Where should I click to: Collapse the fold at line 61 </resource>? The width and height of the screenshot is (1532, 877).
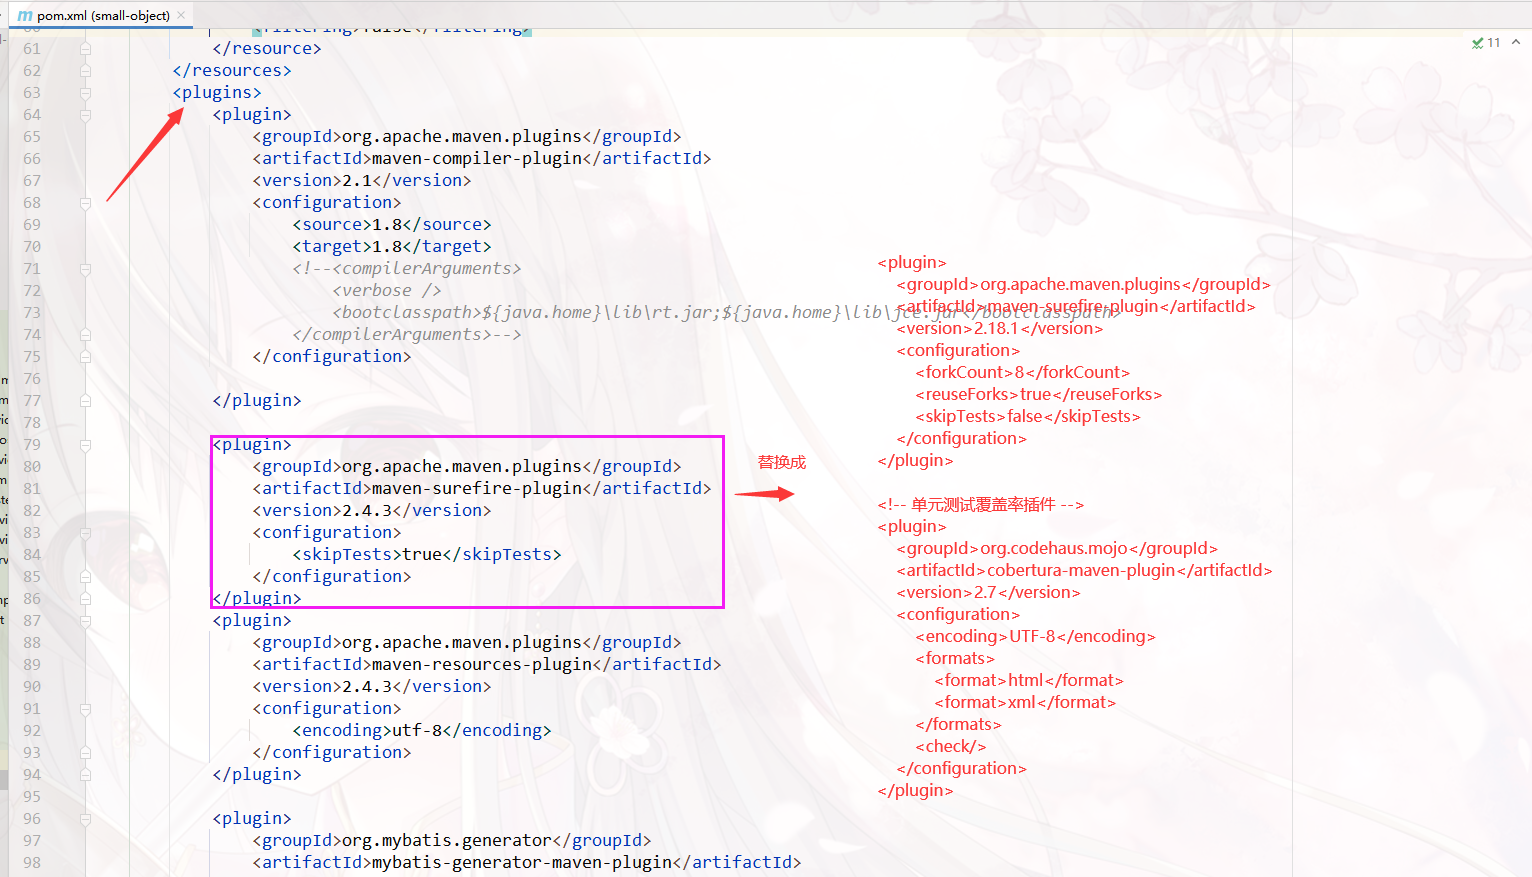(85, 48)
